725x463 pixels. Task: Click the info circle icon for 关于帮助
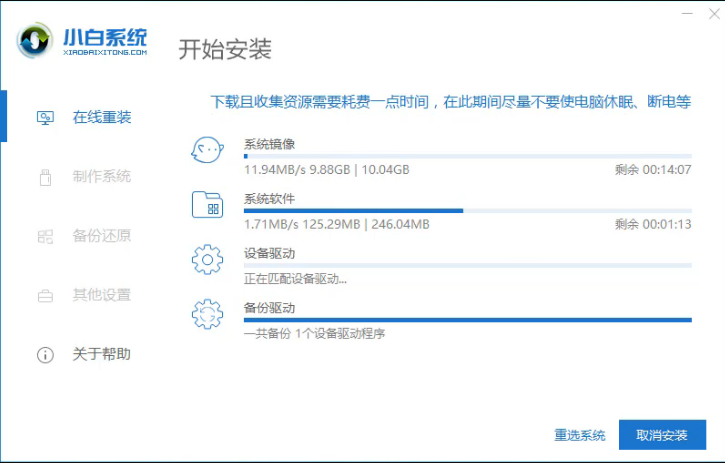click(45, 355)
